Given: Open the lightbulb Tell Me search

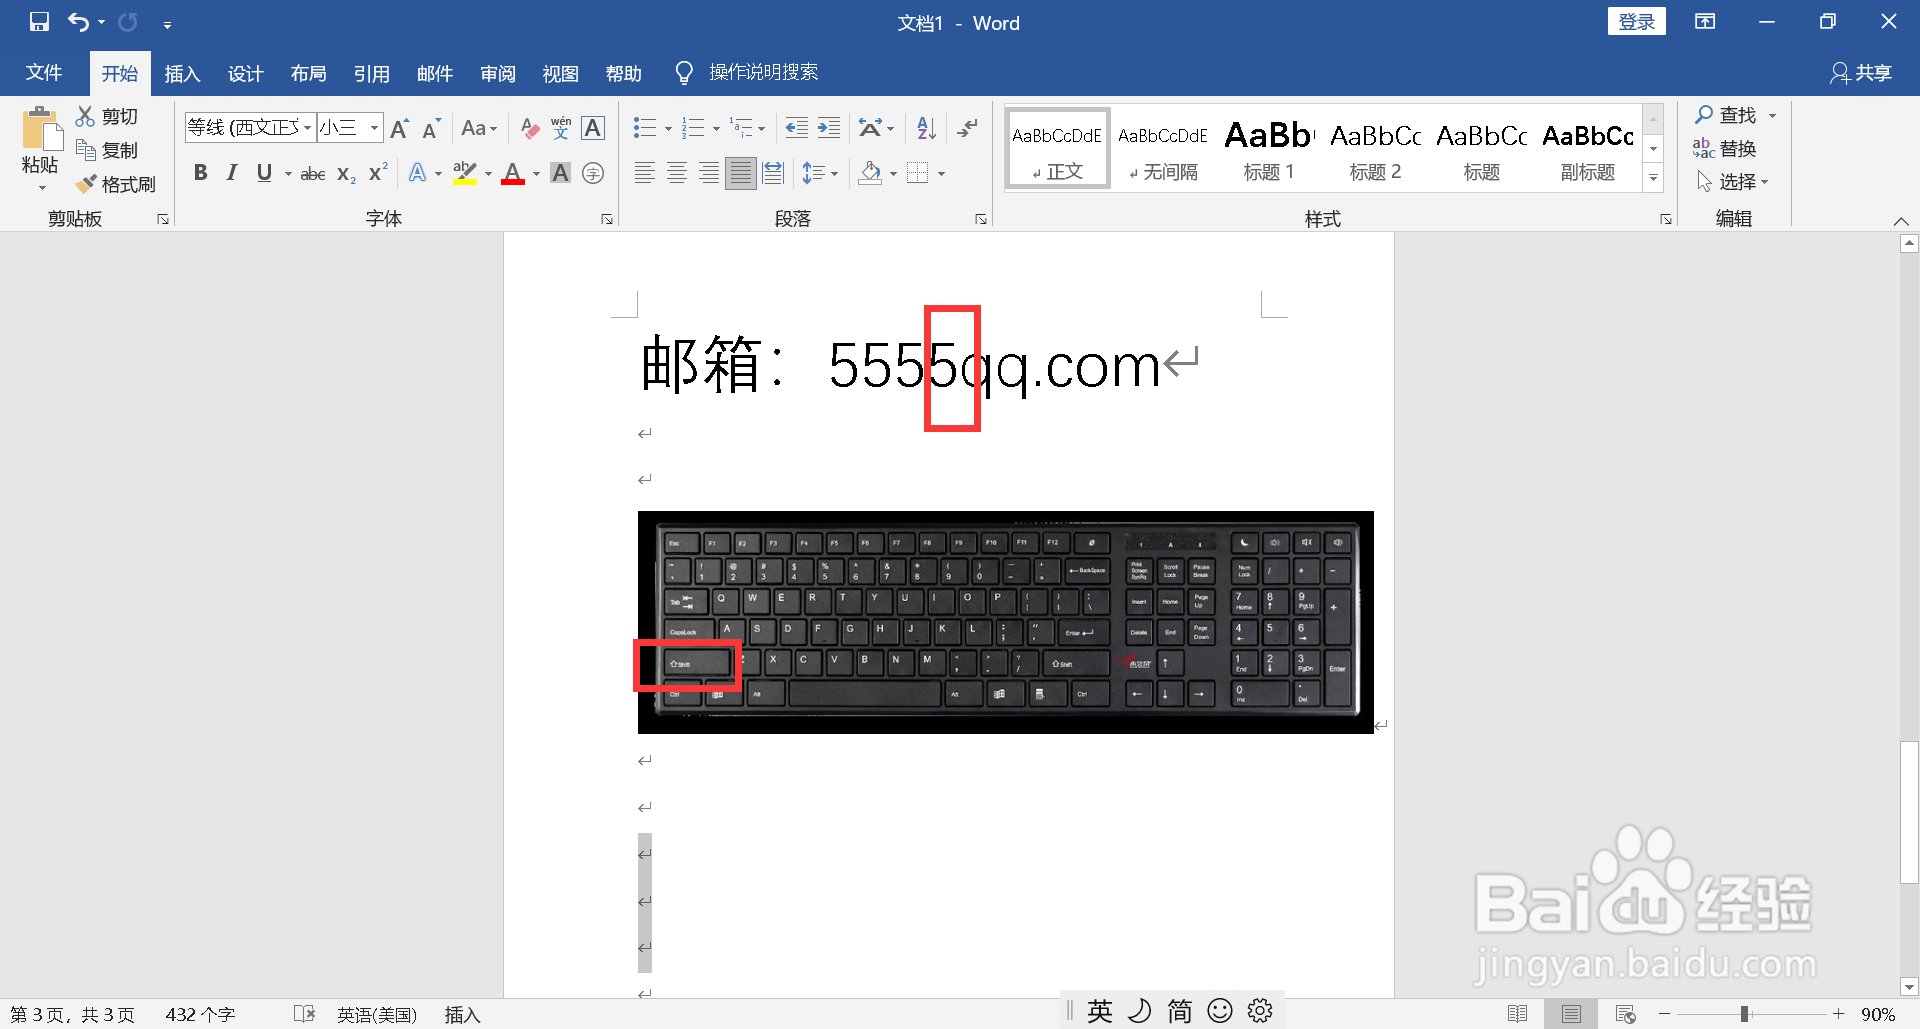Looking at the screenshot, I should (684, 72).
